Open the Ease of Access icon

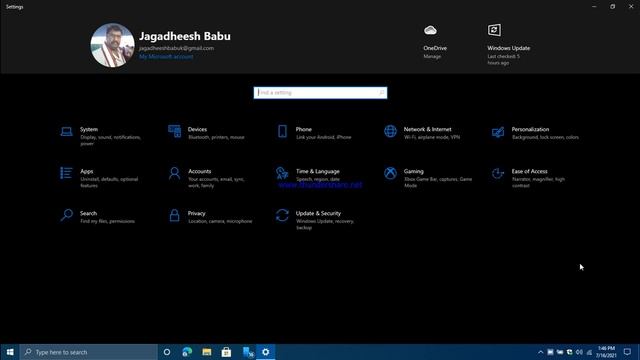click(498, 173)
